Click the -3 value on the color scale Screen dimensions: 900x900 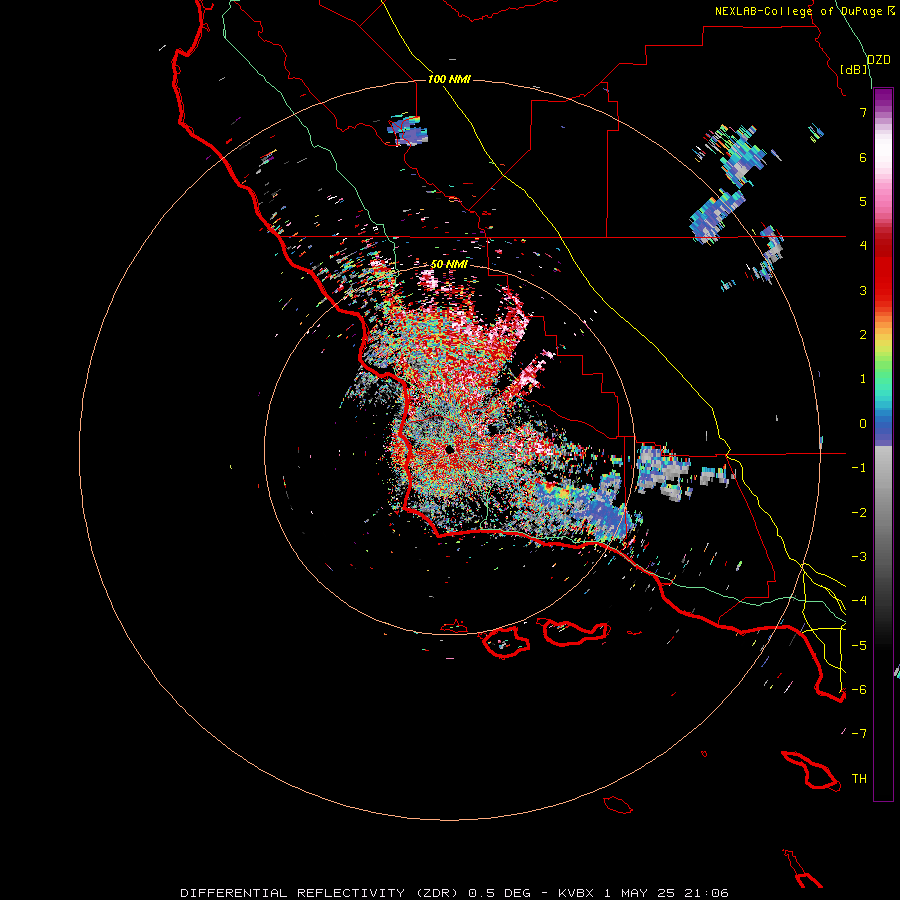tap(859, 556)
